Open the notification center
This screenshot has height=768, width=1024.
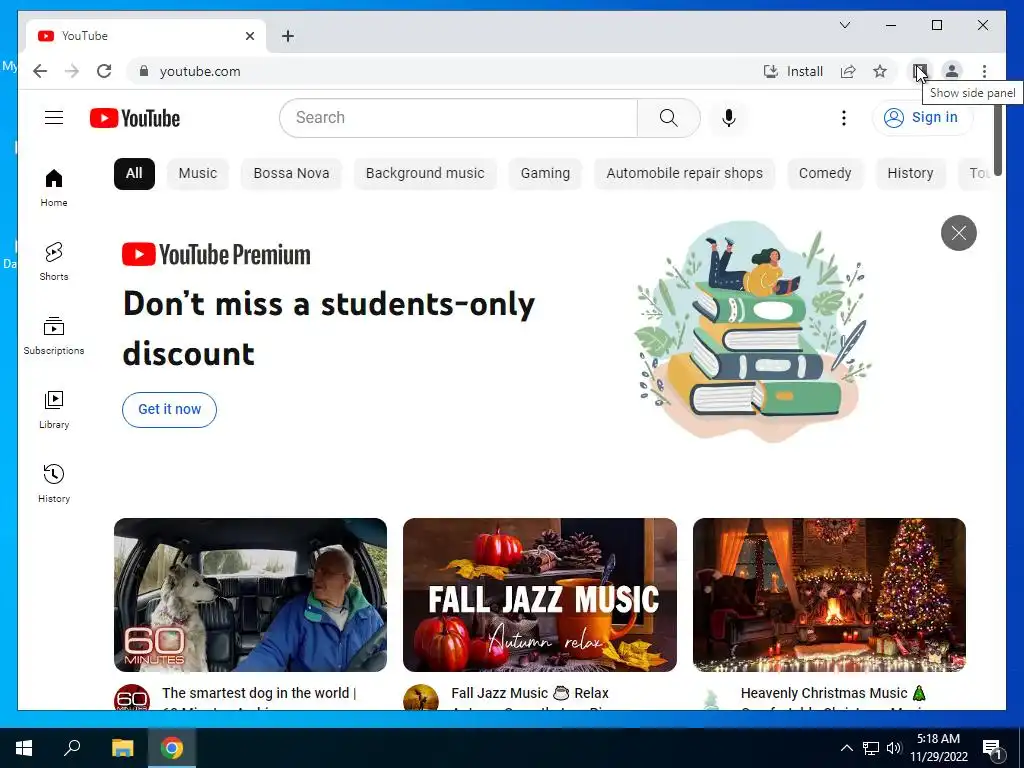point(992,748)
